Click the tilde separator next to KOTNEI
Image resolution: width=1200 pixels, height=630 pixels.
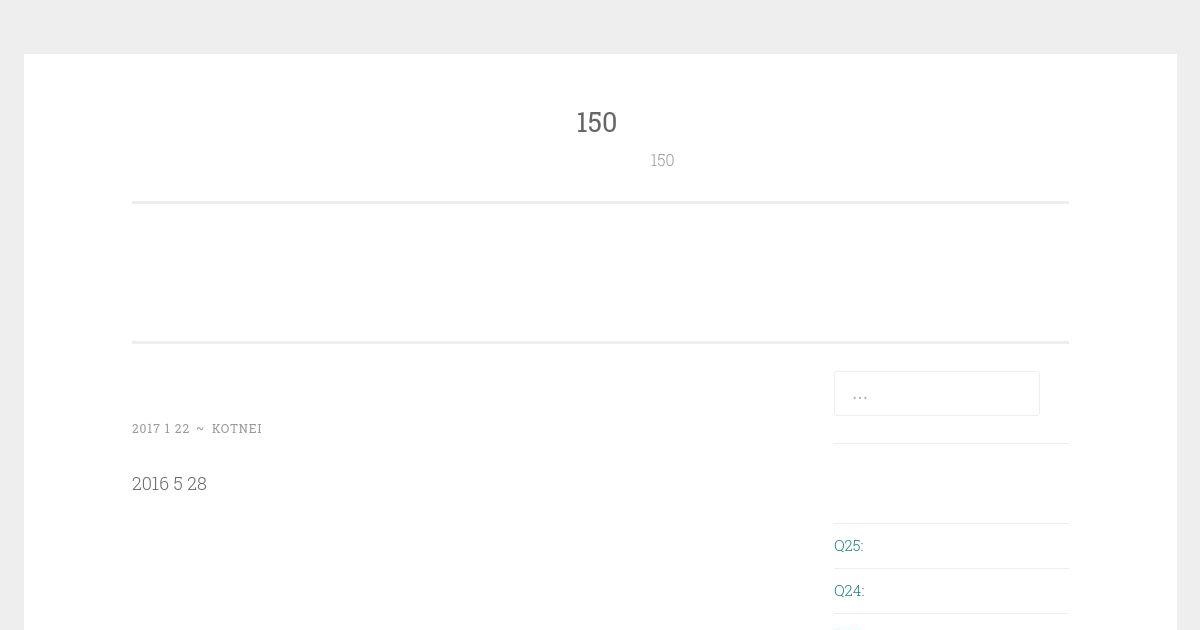pos(200,428)
